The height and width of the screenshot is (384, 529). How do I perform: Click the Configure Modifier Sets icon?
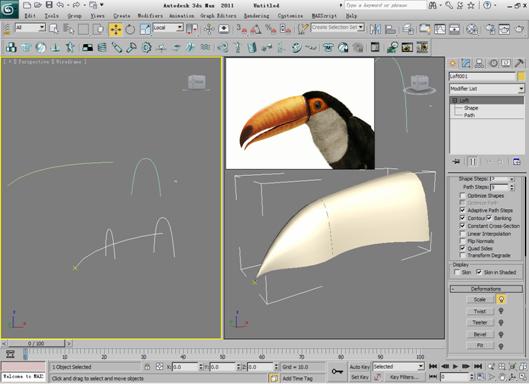pos(517,162)
